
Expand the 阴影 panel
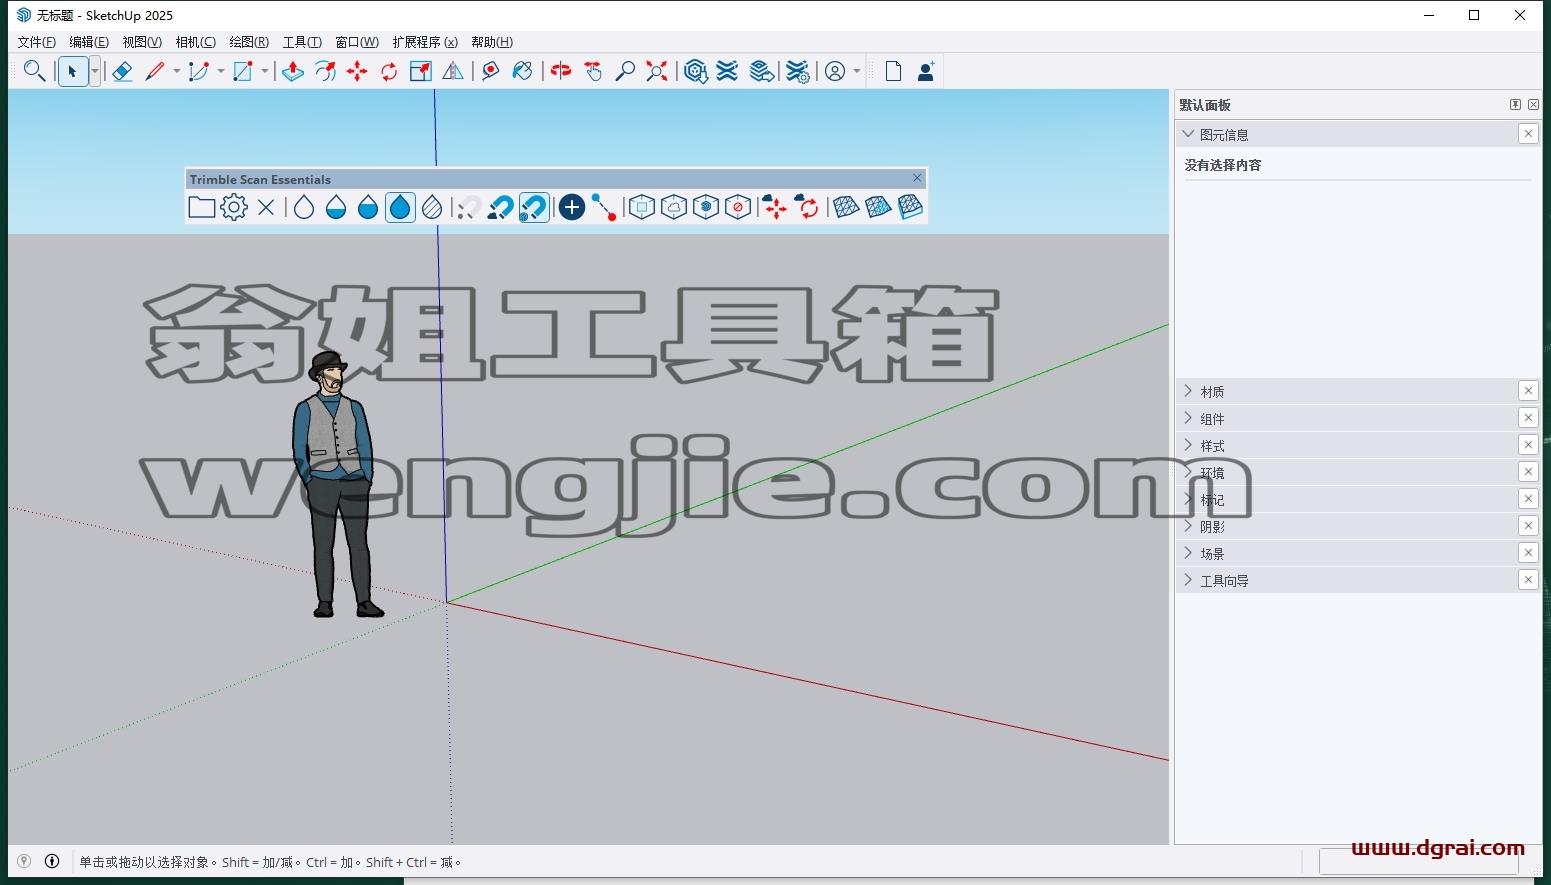tap(1188, 526)
